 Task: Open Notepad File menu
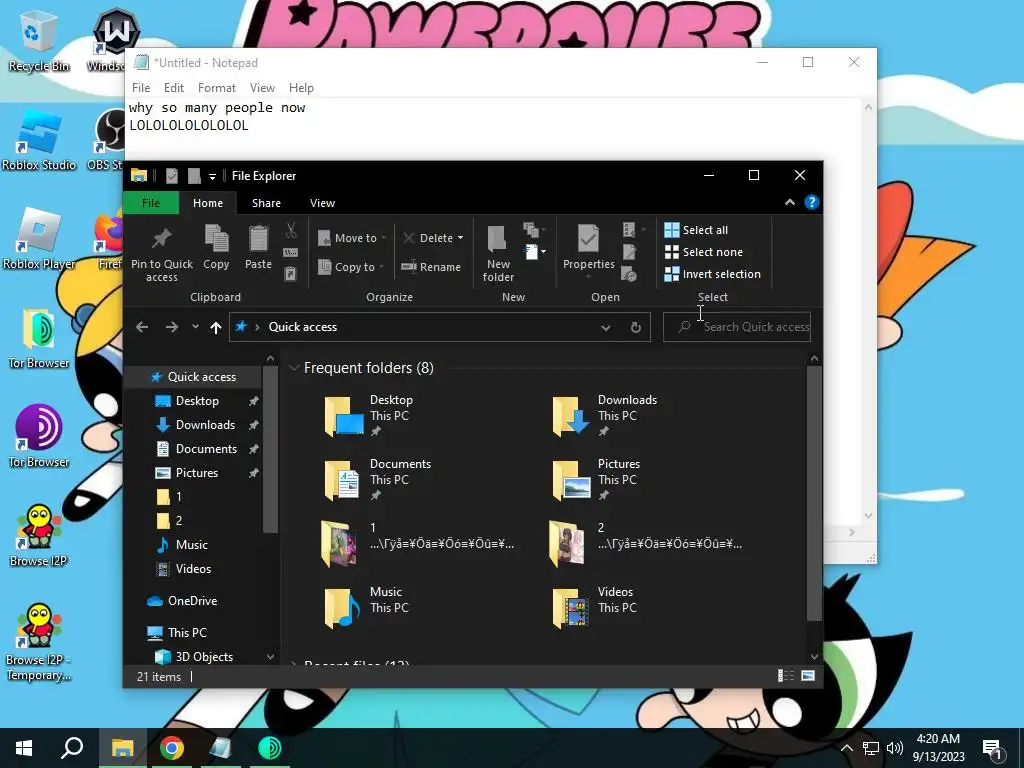[140, 88]
